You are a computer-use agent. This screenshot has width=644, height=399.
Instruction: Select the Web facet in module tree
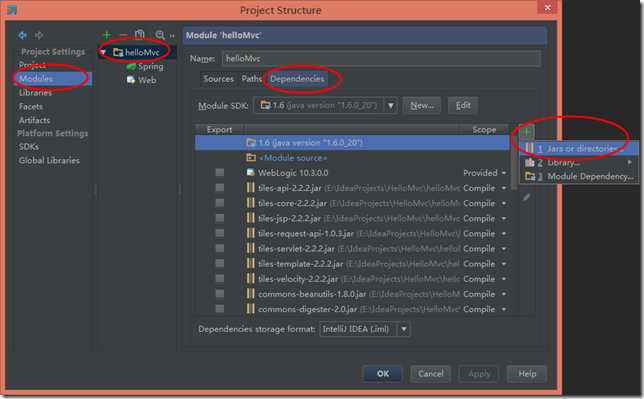coord(142,80)
